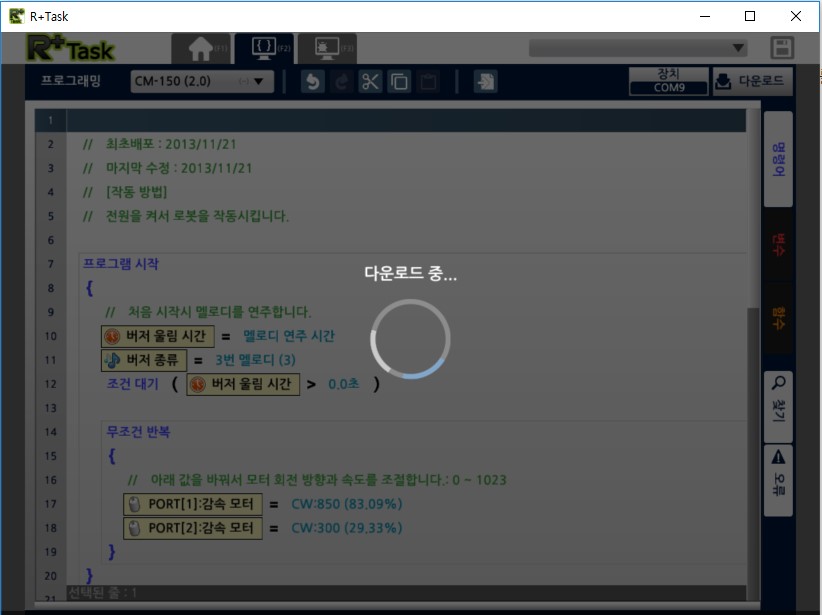Click the document export icon in toolbar
Image resolution: width=822 pixels, height=615 pixels.
point(485,82)
